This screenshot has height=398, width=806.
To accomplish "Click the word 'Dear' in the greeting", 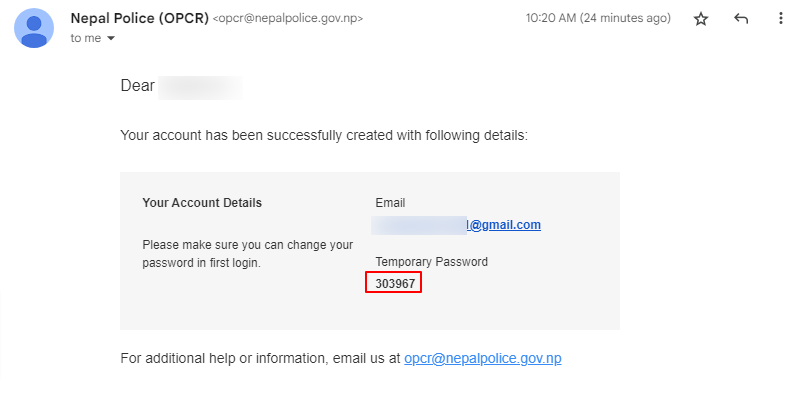I will 137,85.
